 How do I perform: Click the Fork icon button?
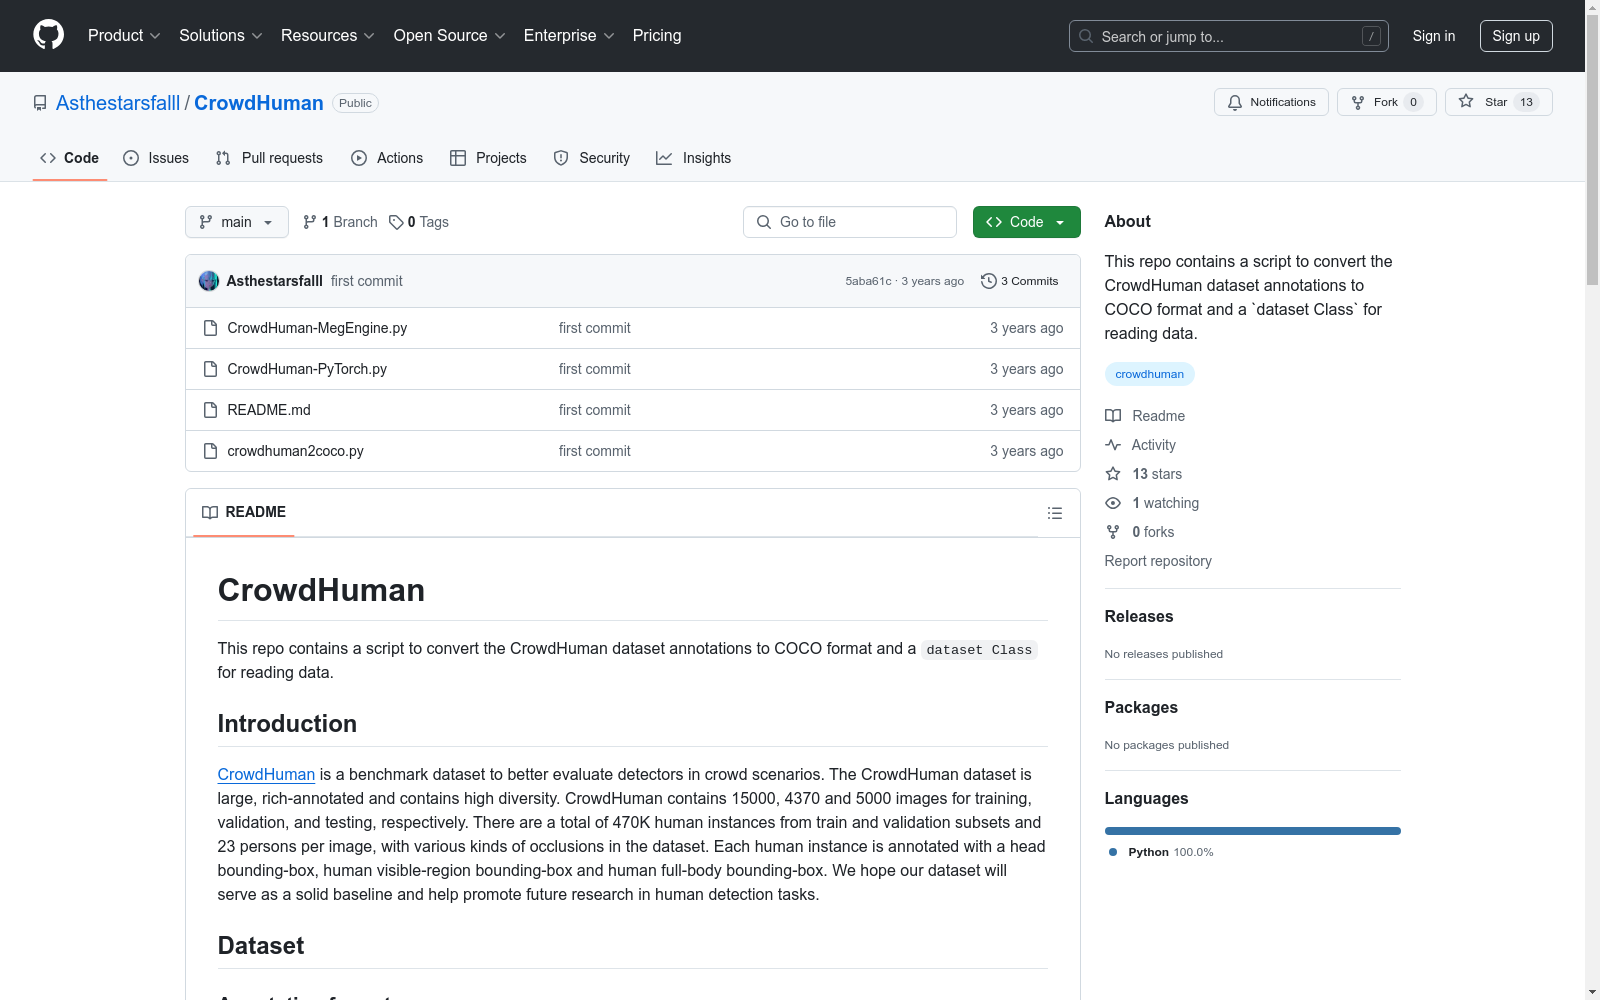pos(1358,102)
